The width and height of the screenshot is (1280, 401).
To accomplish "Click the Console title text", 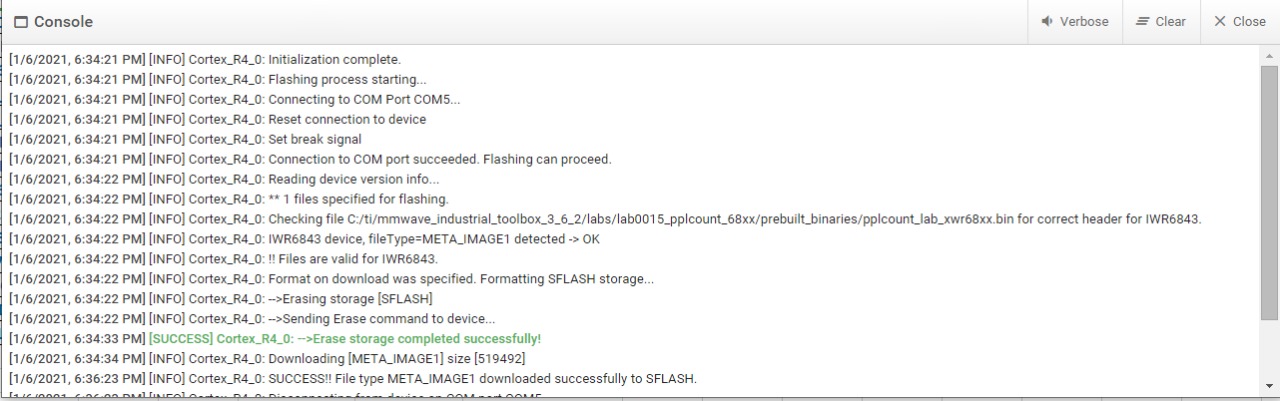I will tap(63, 22).
